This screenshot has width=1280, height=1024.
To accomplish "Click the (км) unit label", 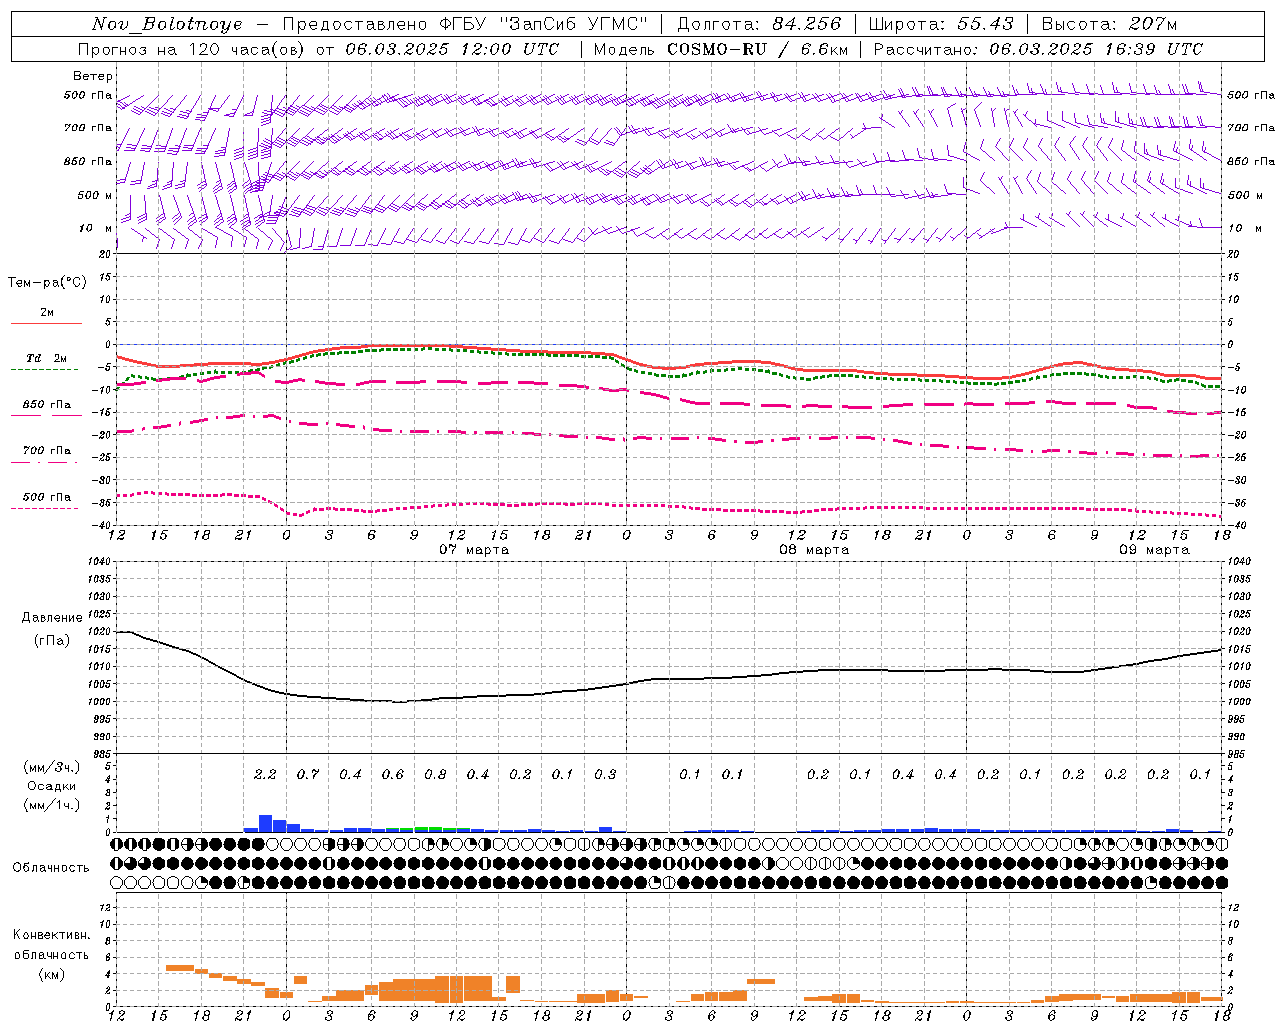I will pos(51,974).
